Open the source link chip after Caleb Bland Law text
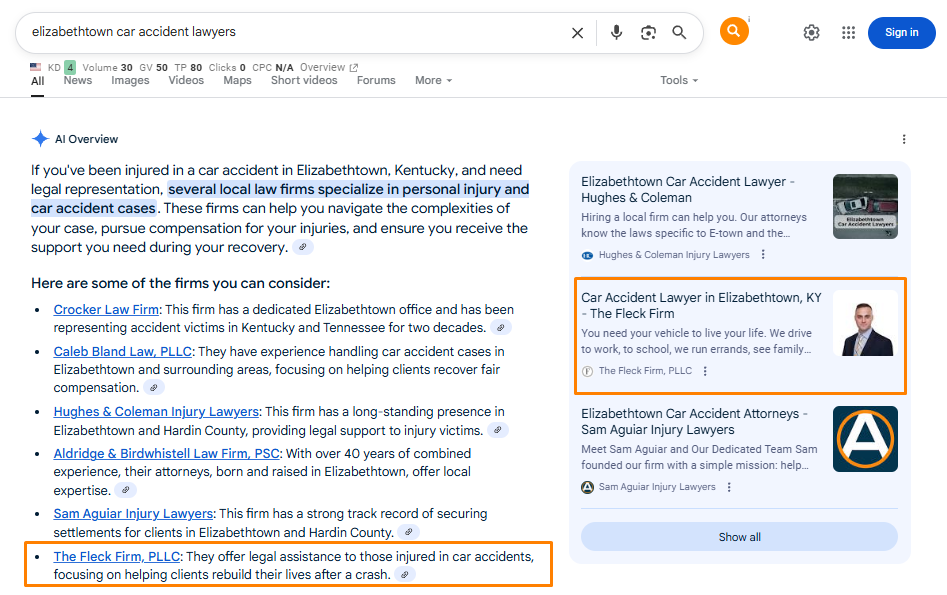Image resolution: width=947 pixels, height=595 pixels. pyautogui.click(x=153, y=388)
